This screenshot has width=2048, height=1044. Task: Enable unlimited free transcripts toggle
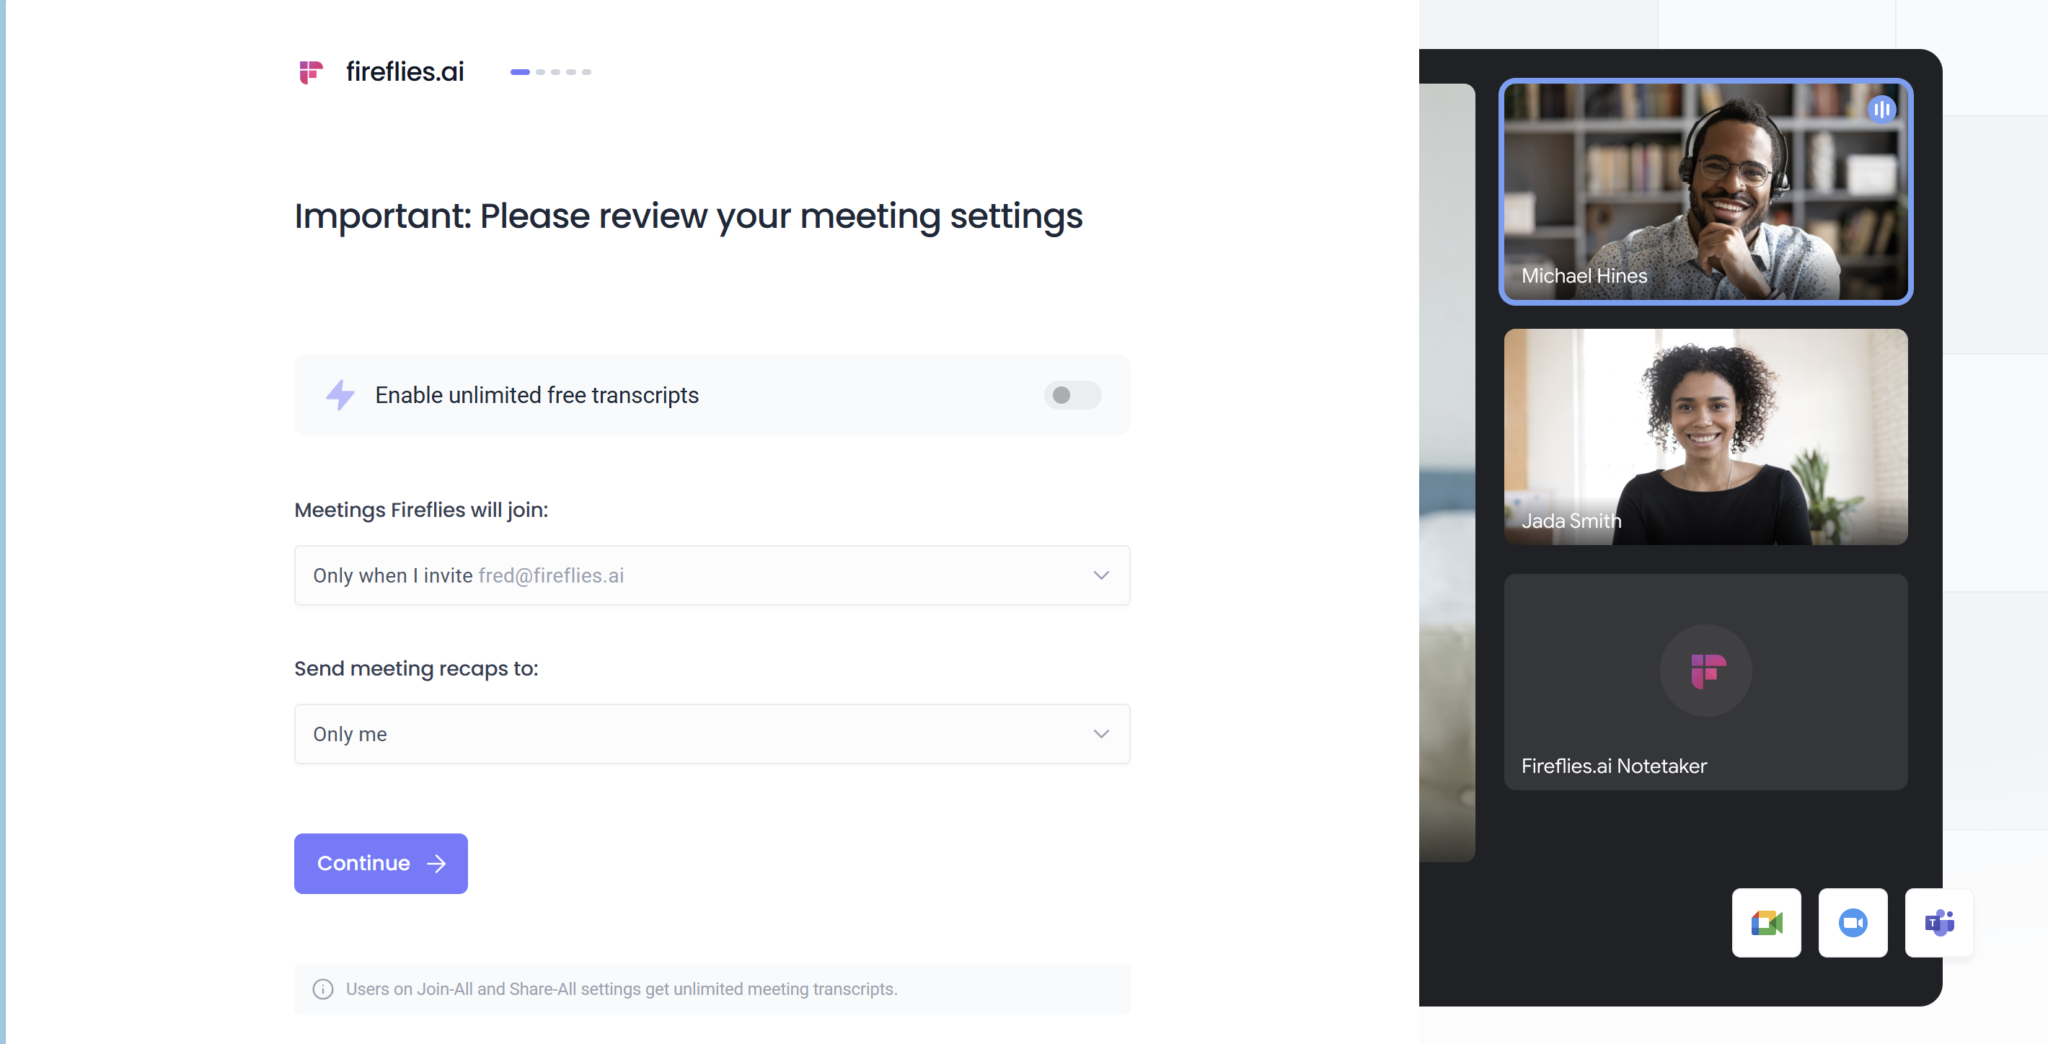(x=1072, y=395)
